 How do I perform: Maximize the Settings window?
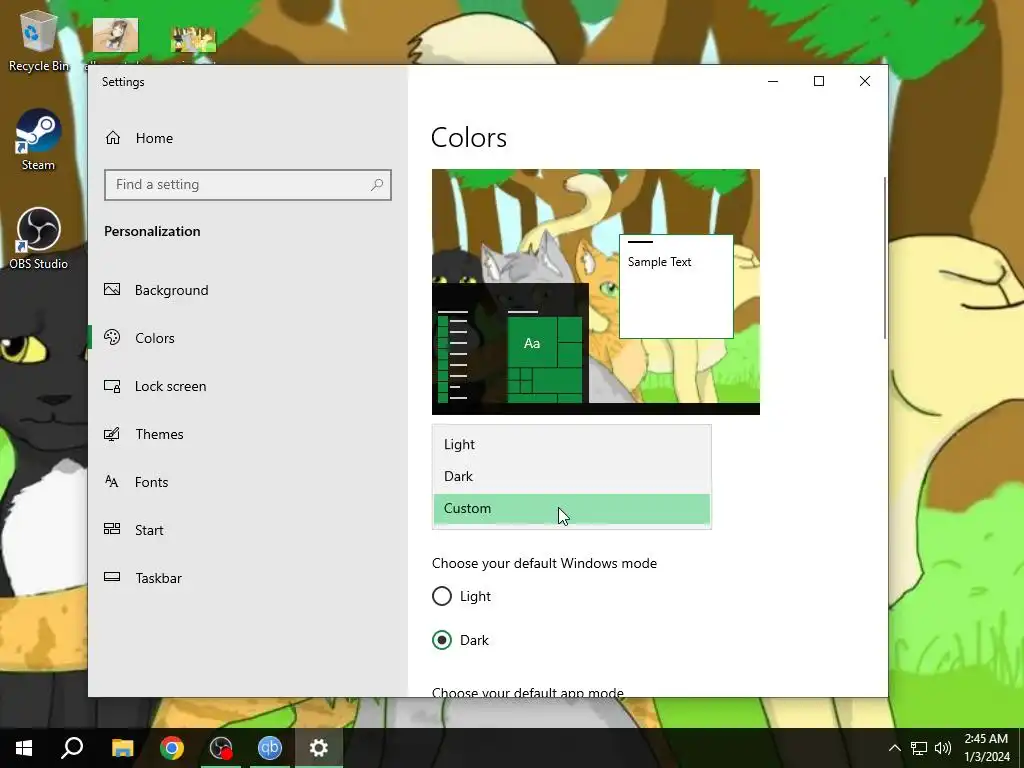pos(819,82)
